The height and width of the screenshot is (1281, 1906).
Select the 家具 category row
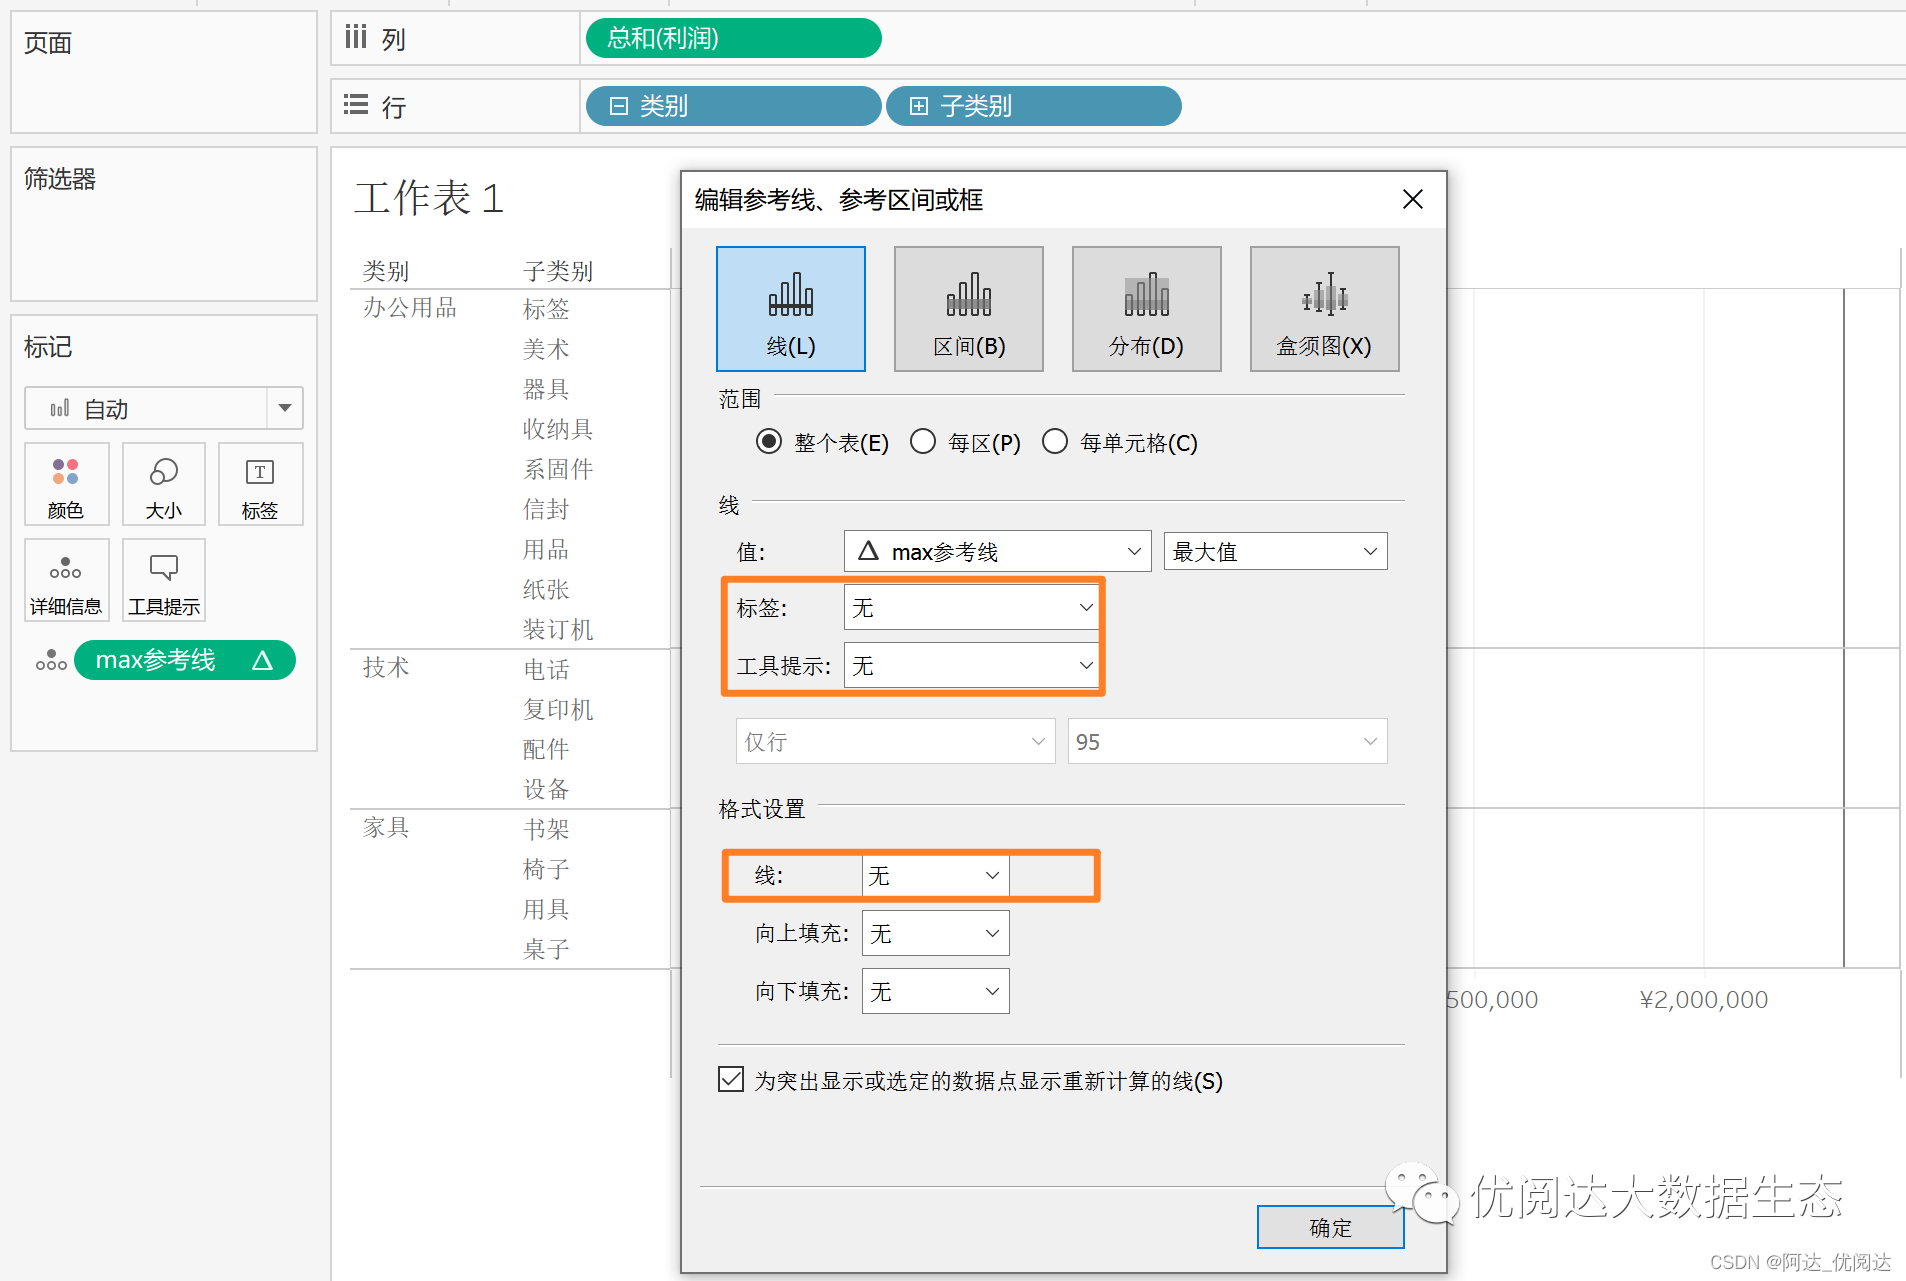tap(386, 827)
